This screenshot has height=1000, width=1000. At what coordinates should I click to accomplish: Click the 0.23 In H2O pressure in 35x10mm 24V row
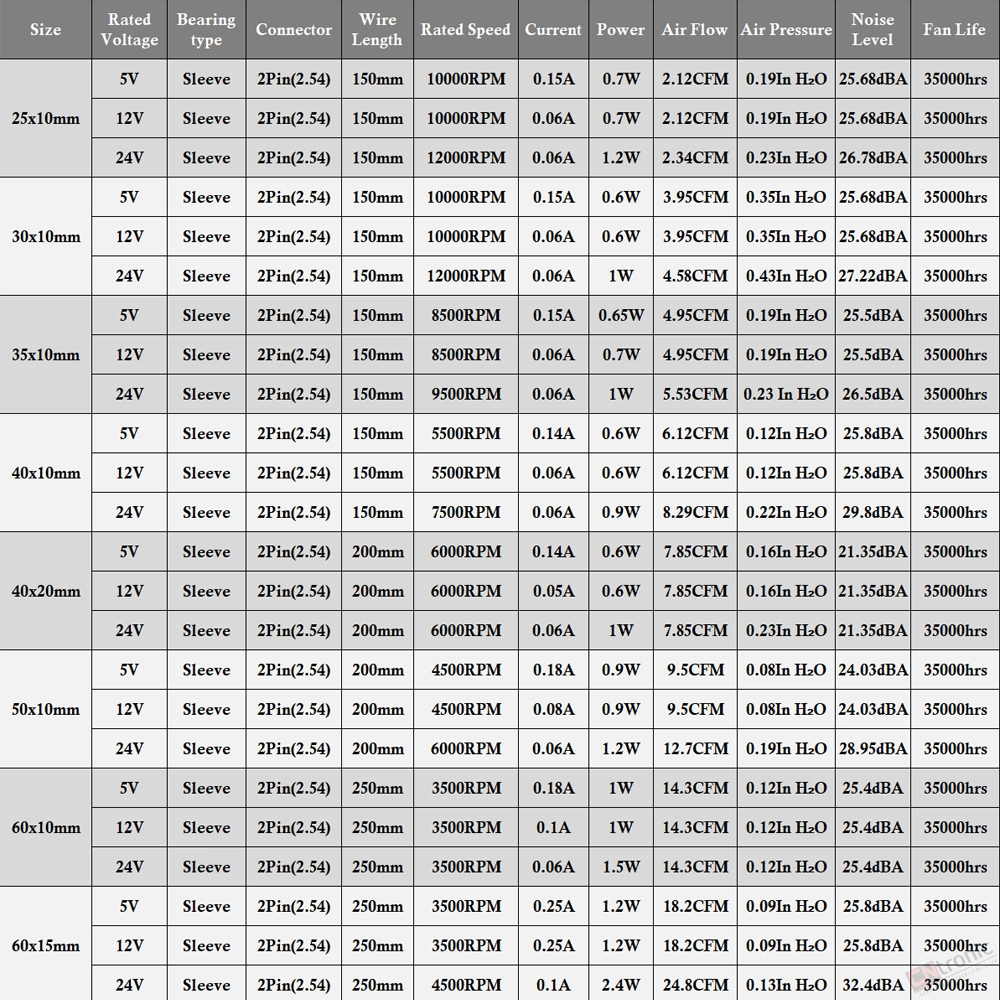tap(786, 394)
